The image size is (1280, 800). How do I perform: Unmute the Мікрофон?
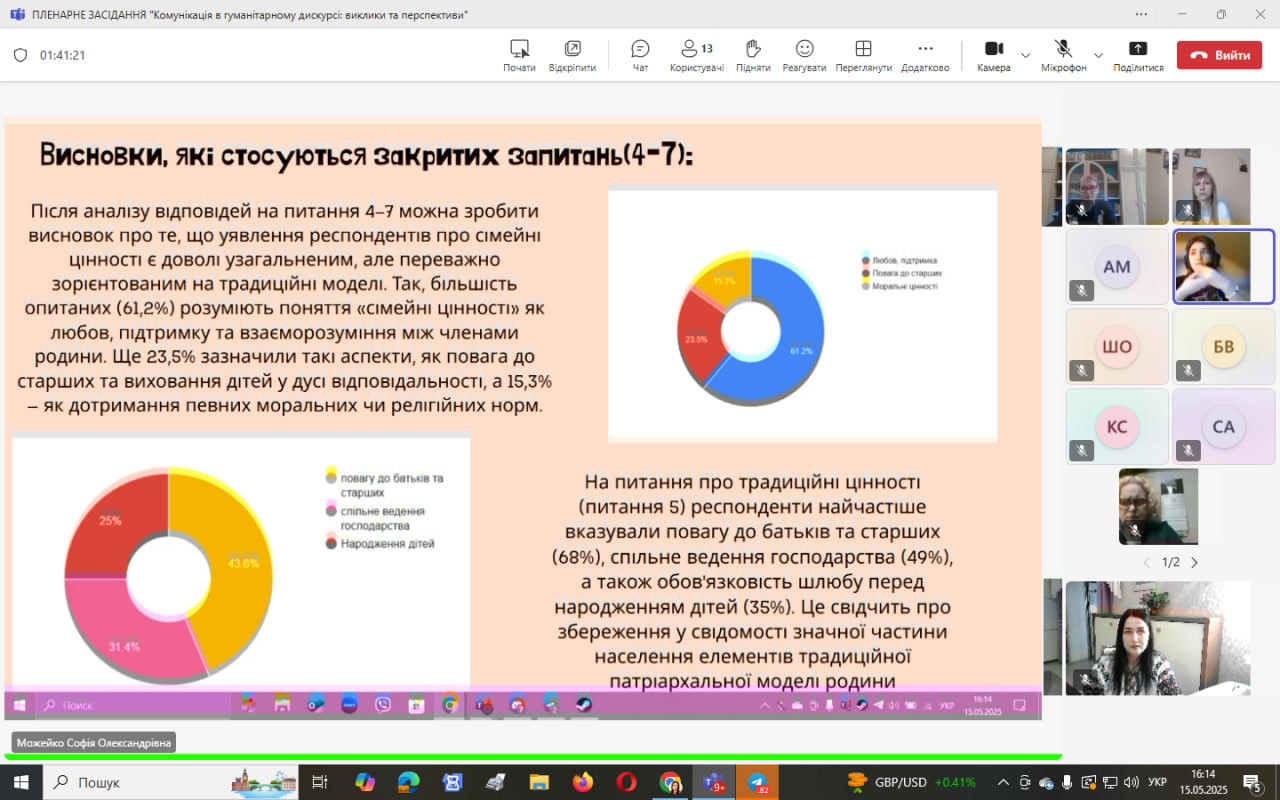1063,55
